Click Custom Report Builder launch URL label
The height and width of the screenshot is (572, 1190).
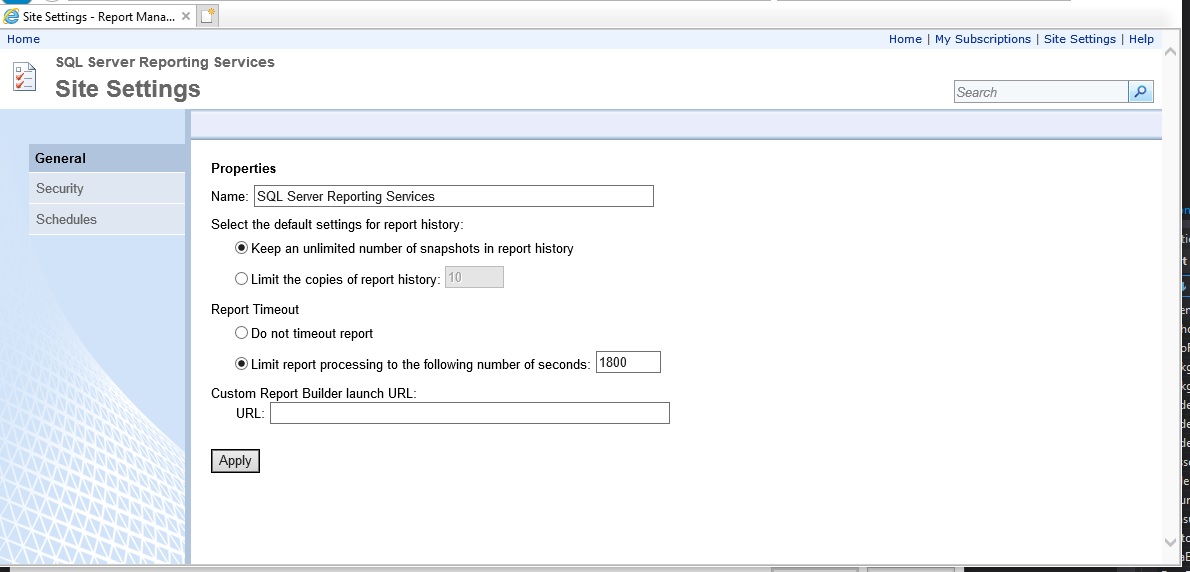coord(313,393)
